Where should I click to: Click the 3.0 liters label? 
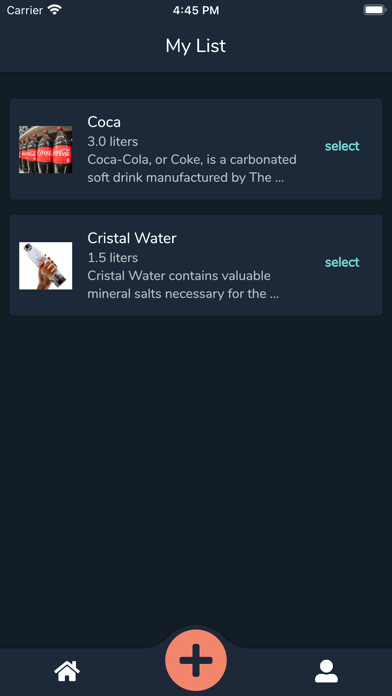(112, 142)
